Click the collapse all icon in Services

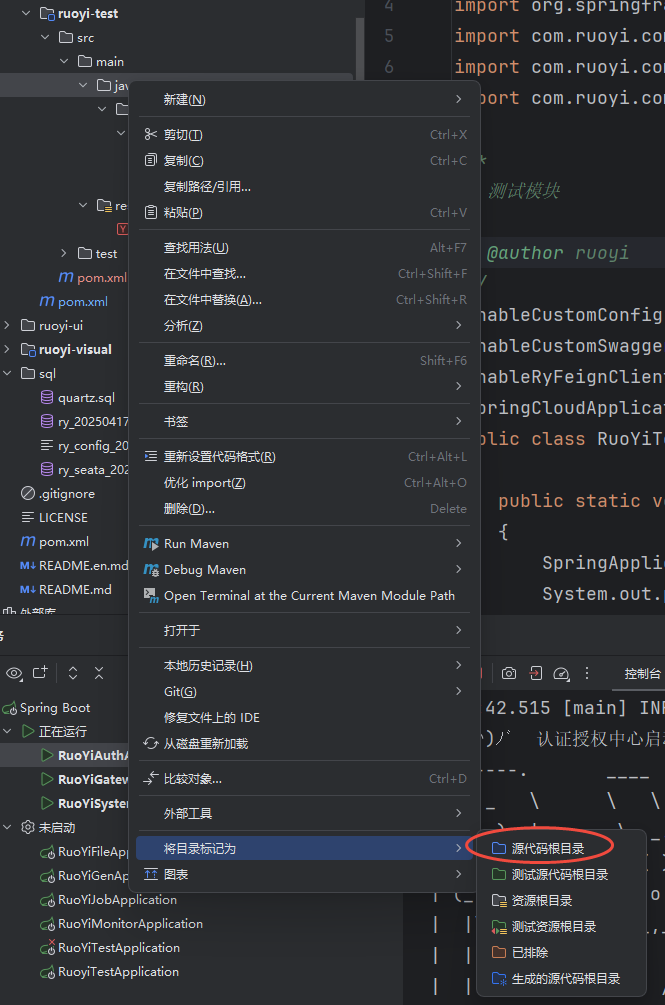99,673
